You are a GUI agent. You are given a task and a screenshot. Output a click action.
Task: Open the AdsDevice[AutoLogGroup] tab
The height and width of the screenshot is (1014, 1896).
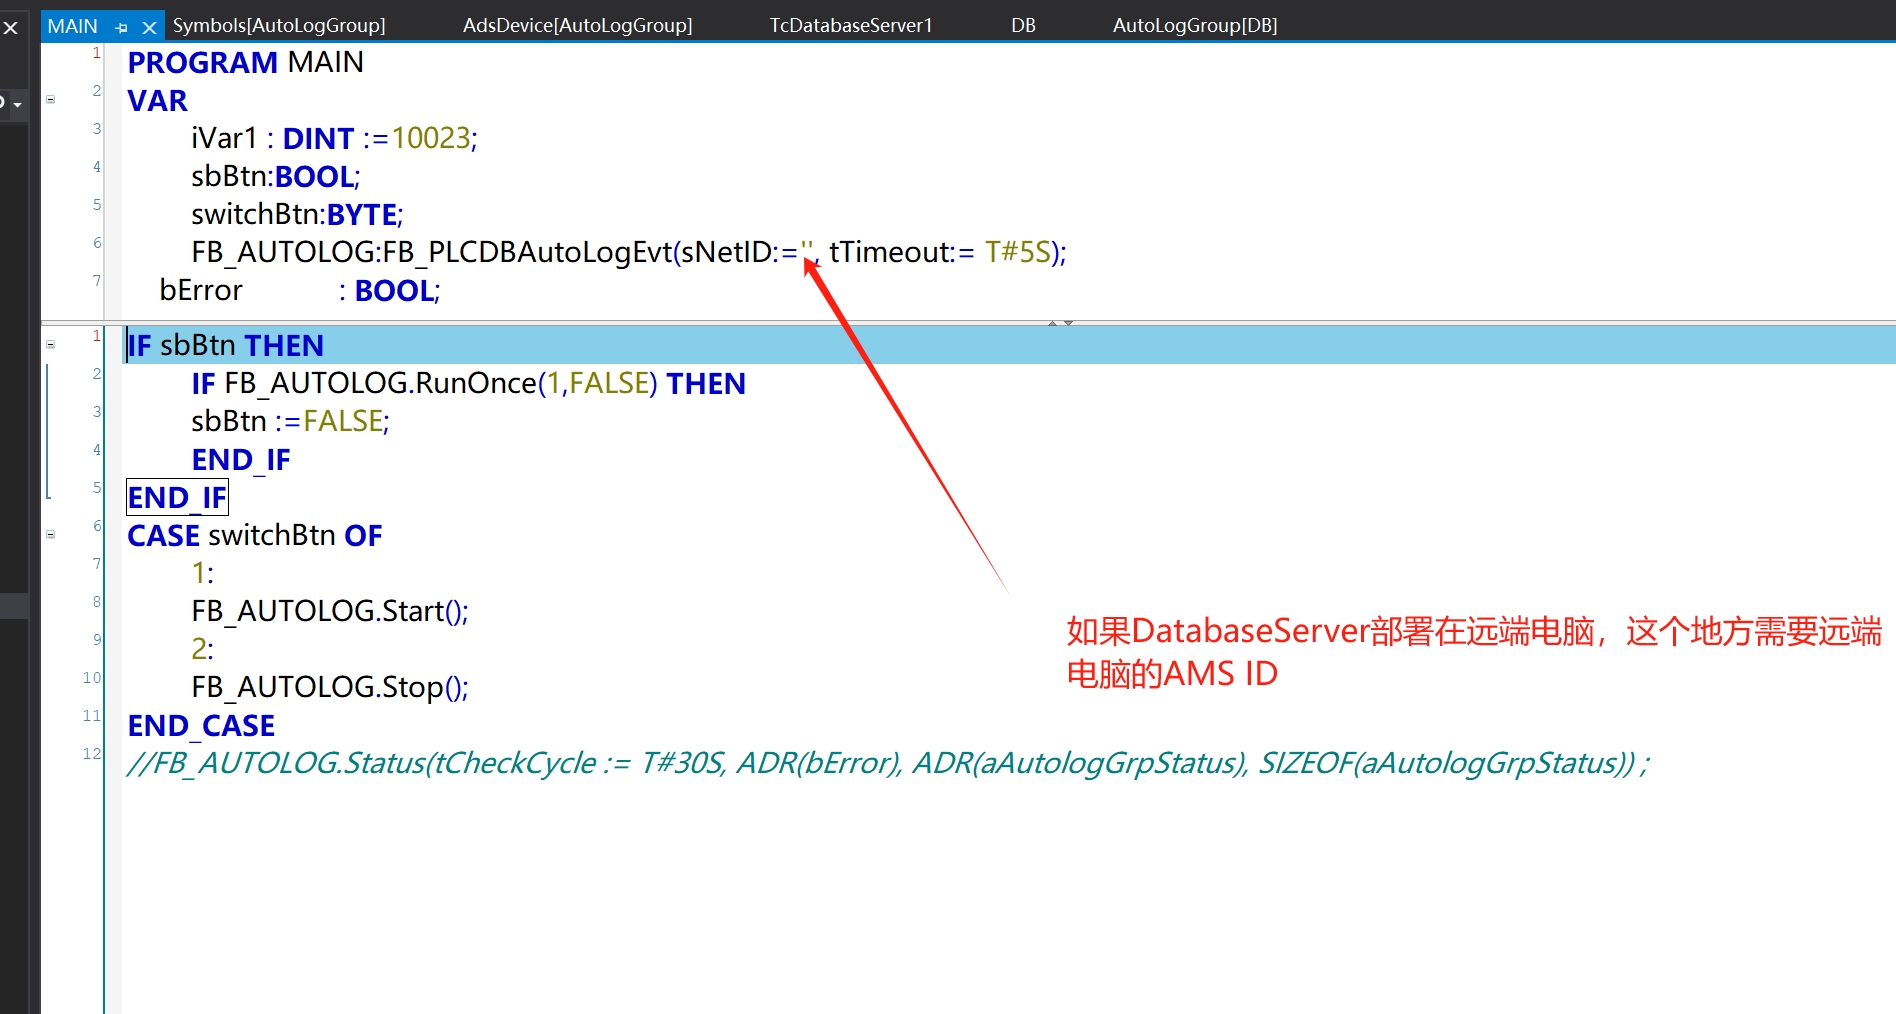pyautogui.click(x=577, y=25)
